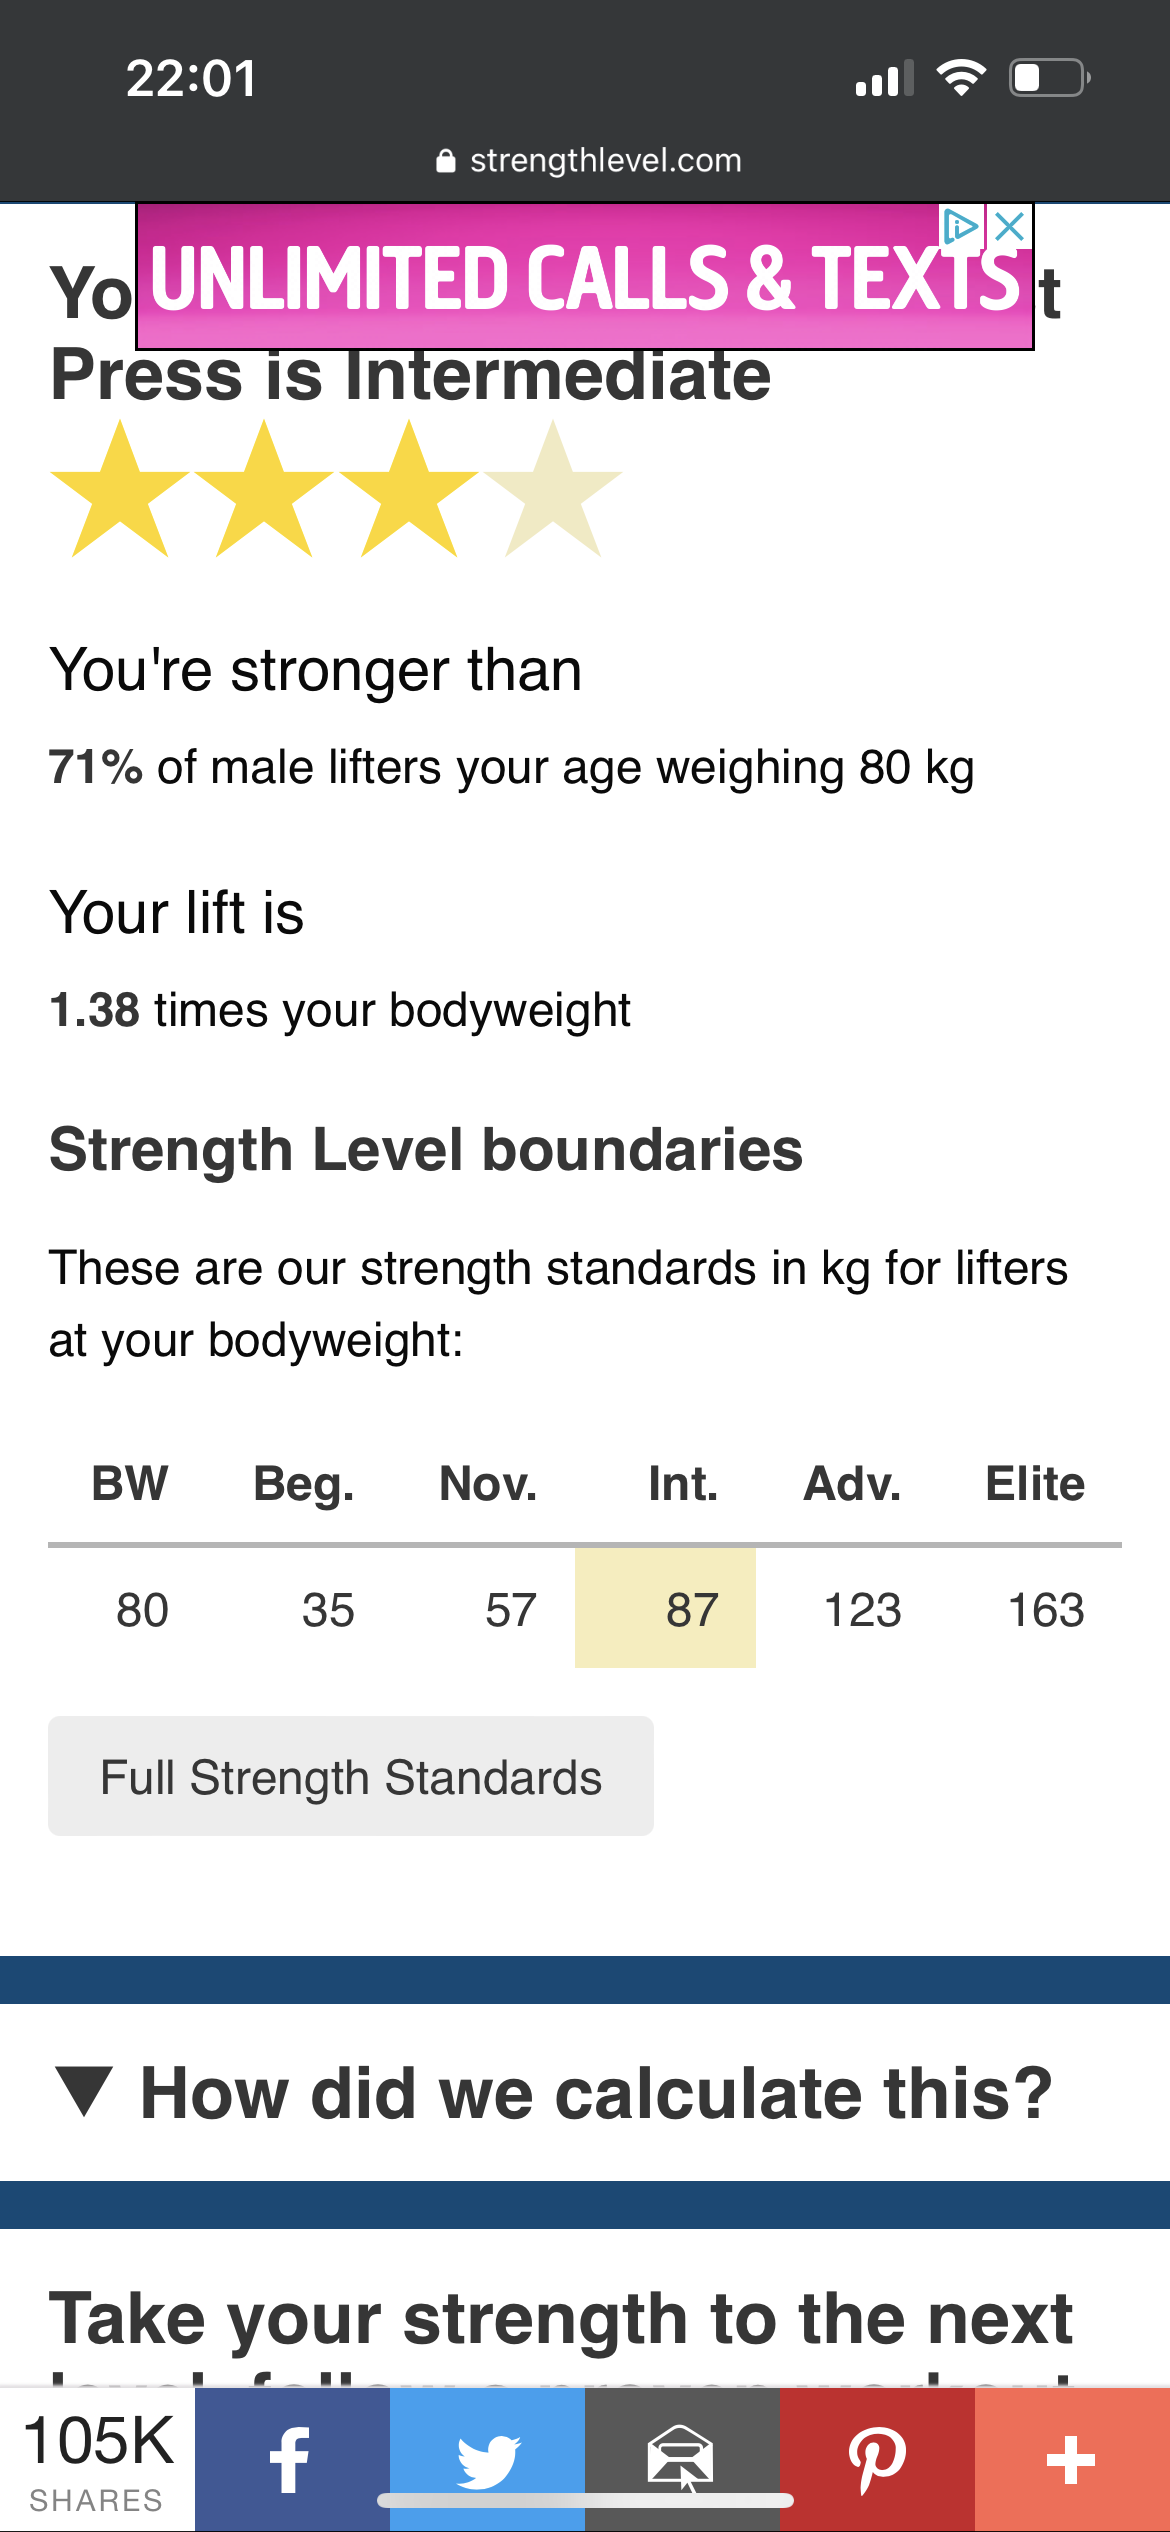Share page on Pinterest
The image size is (1170, 2532).
877,2459
